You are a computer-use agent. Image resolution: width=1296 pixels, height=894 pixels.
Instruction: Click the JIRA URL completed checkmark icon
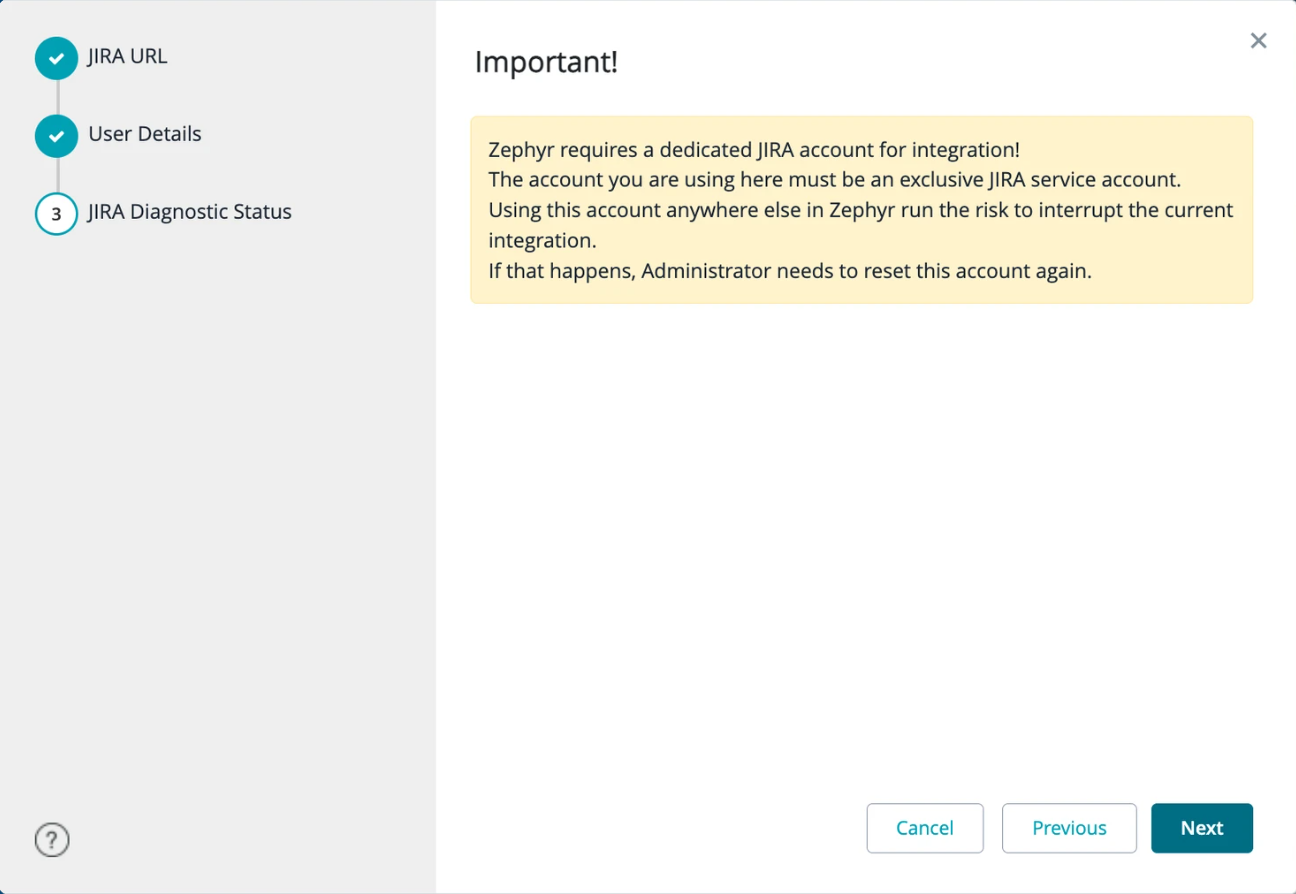[56, 58]
